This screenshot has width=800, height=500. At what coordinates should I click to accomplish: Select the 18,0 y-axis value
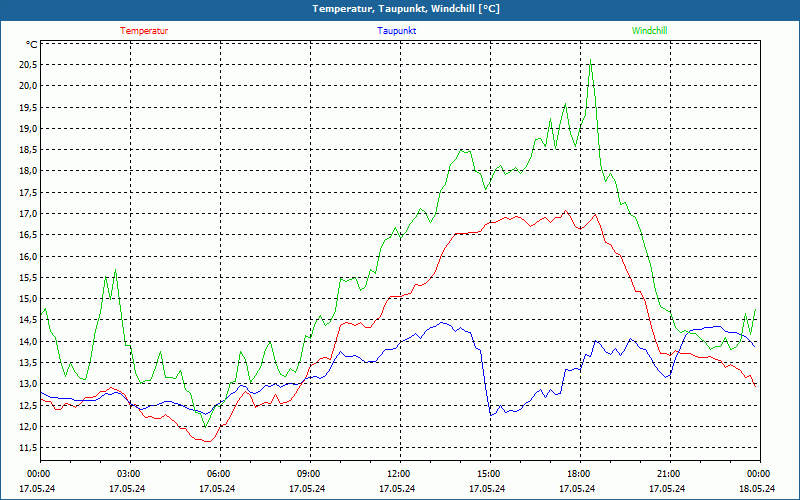click(28, 171)
